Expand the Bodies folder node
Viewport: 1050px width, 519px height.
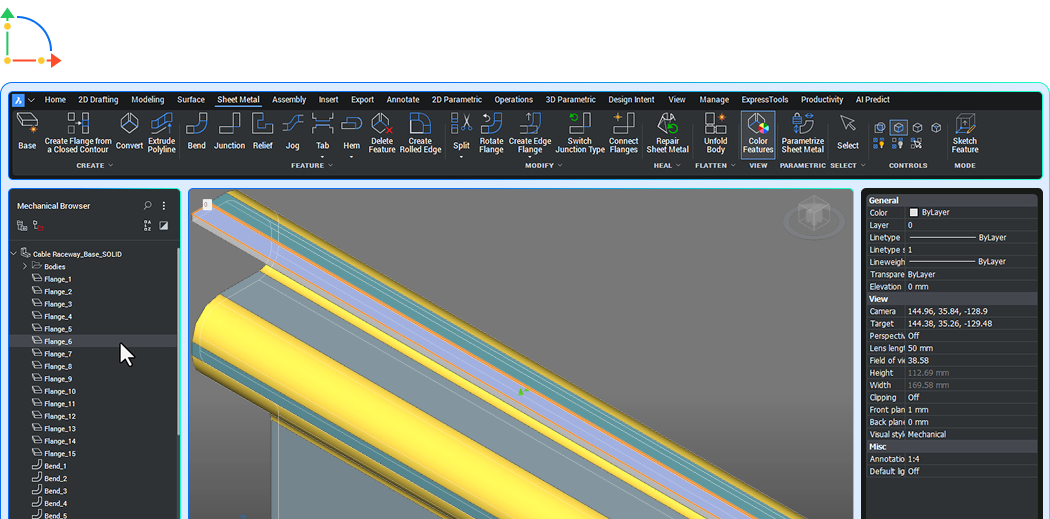pos(25,266)
